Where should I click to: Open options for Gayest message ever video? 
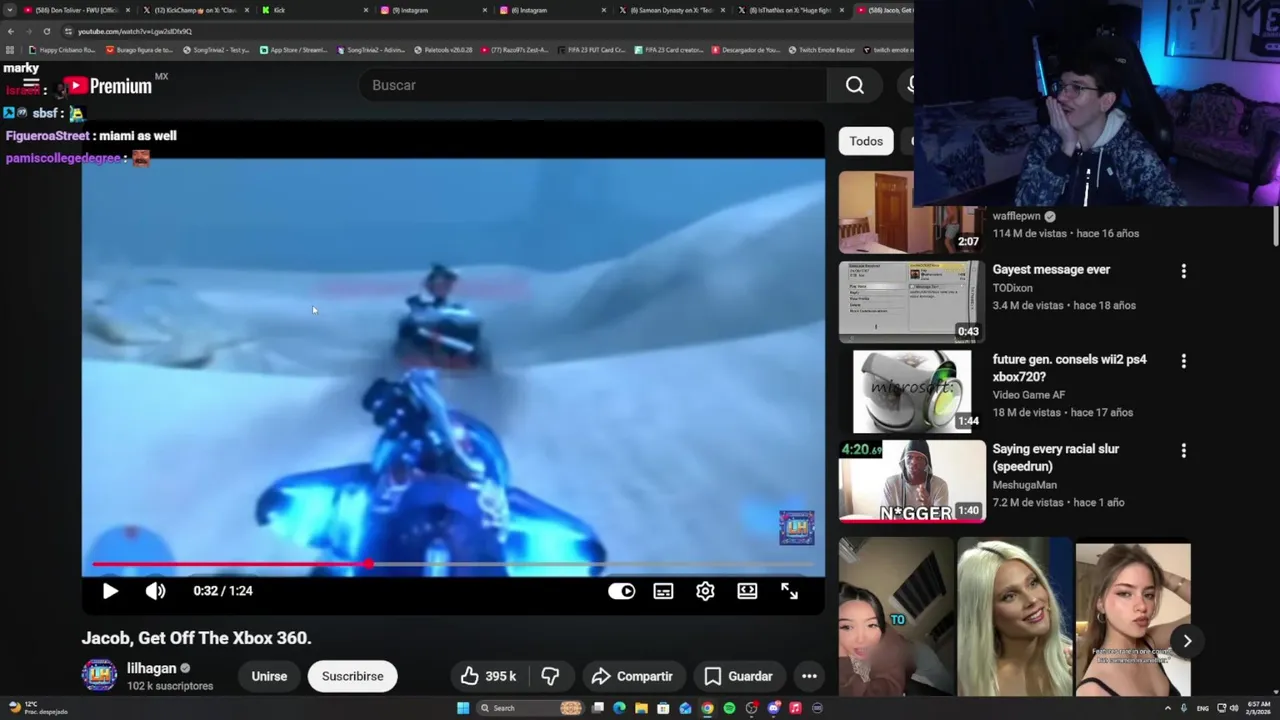pos(1184,271)
